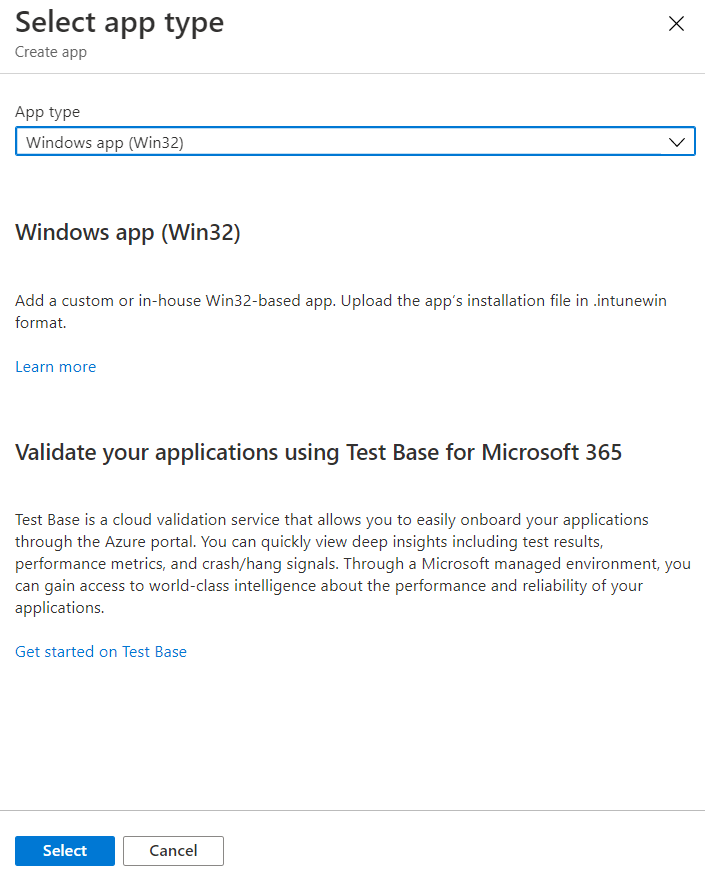Open Get started on Test Base link
705x877 pixels.
pos(101,652)
